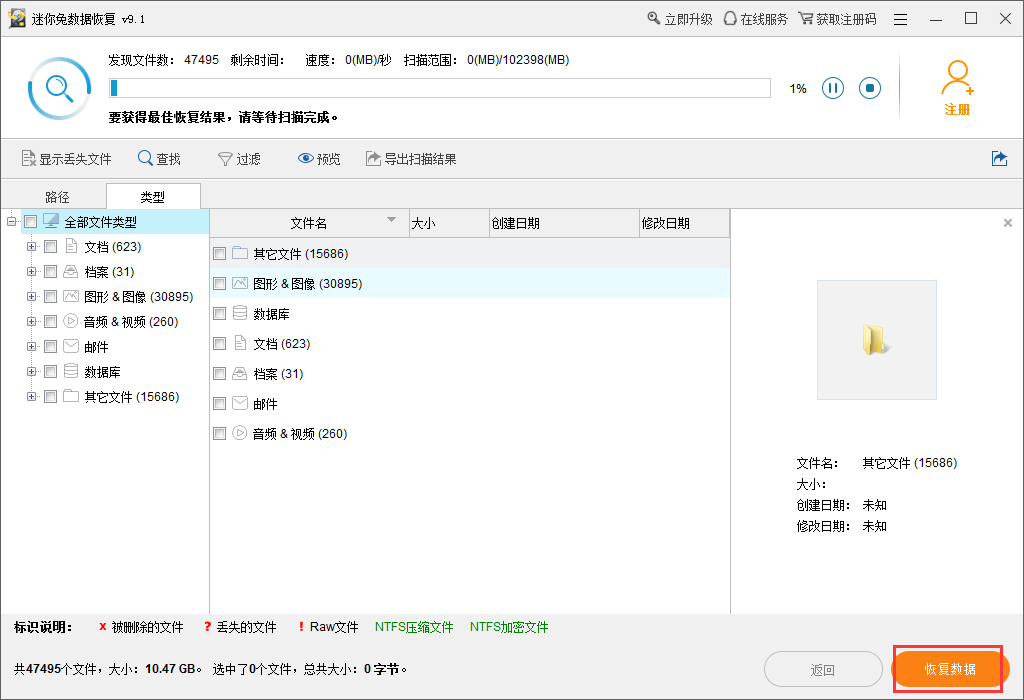Click the Back (返回) button
The height and width of the screenshot is (700, 1024).
pyautogui.click(x=823, y=669)
